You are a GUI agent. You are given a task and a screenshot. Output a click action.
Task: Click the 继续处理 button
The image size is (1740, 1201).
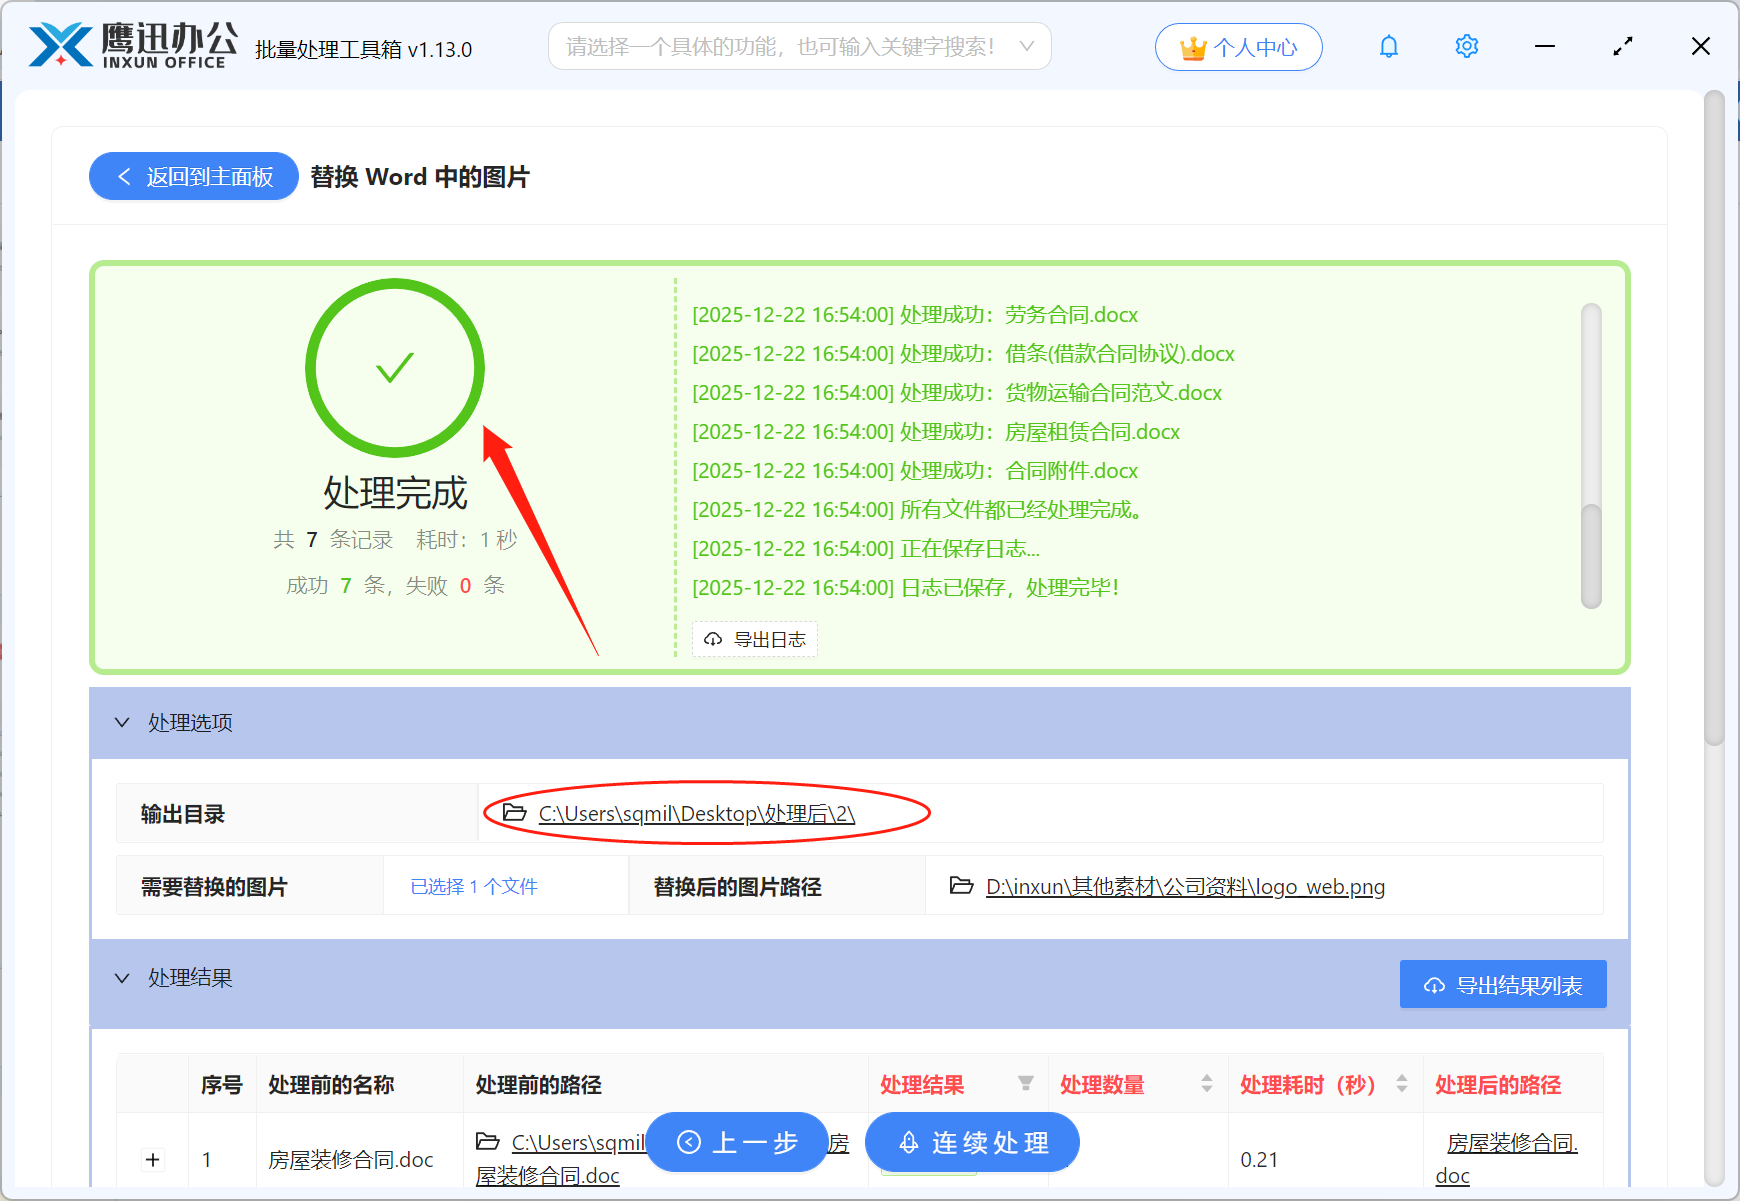pyautogui.click(x=971, y=1142)
